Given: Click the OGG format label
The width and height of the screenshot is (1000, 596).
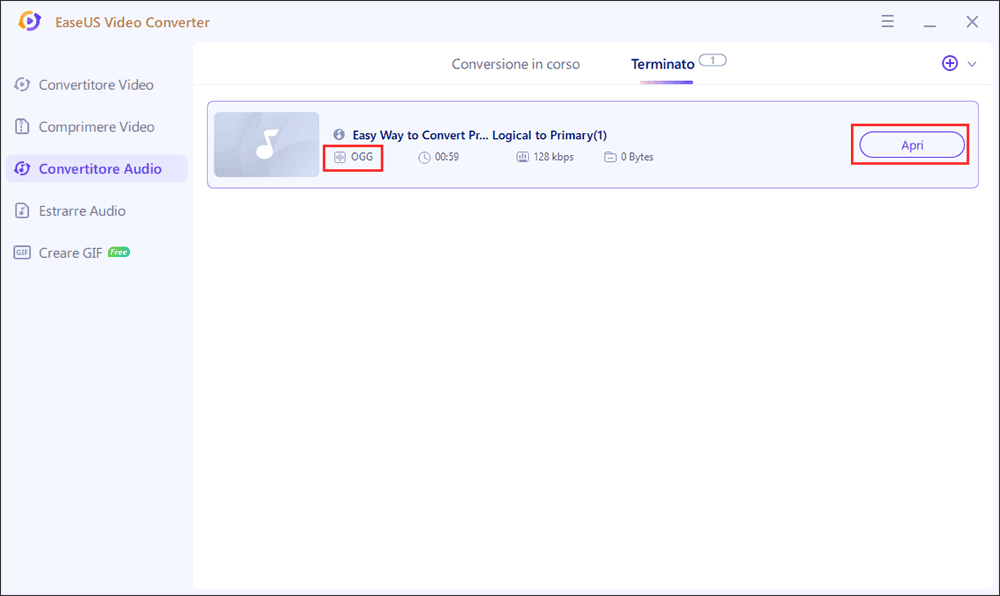Looking at the screenshot, I should tap(362, 157).
